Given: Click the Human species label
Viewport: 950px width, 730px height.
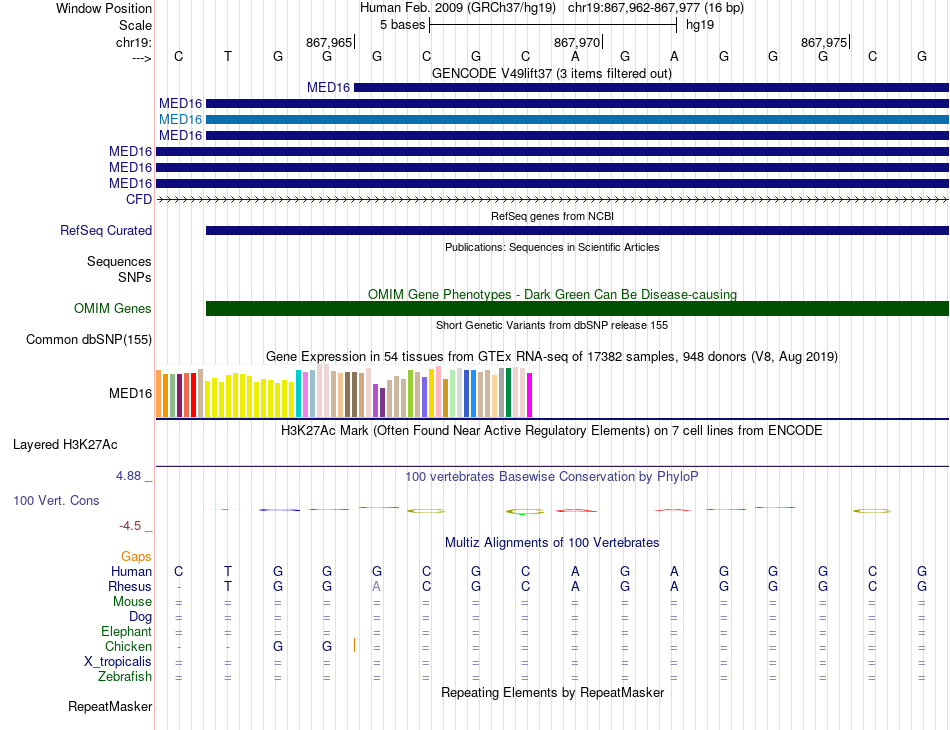Looking at the screenshot, I should click(x=131, y=571).
